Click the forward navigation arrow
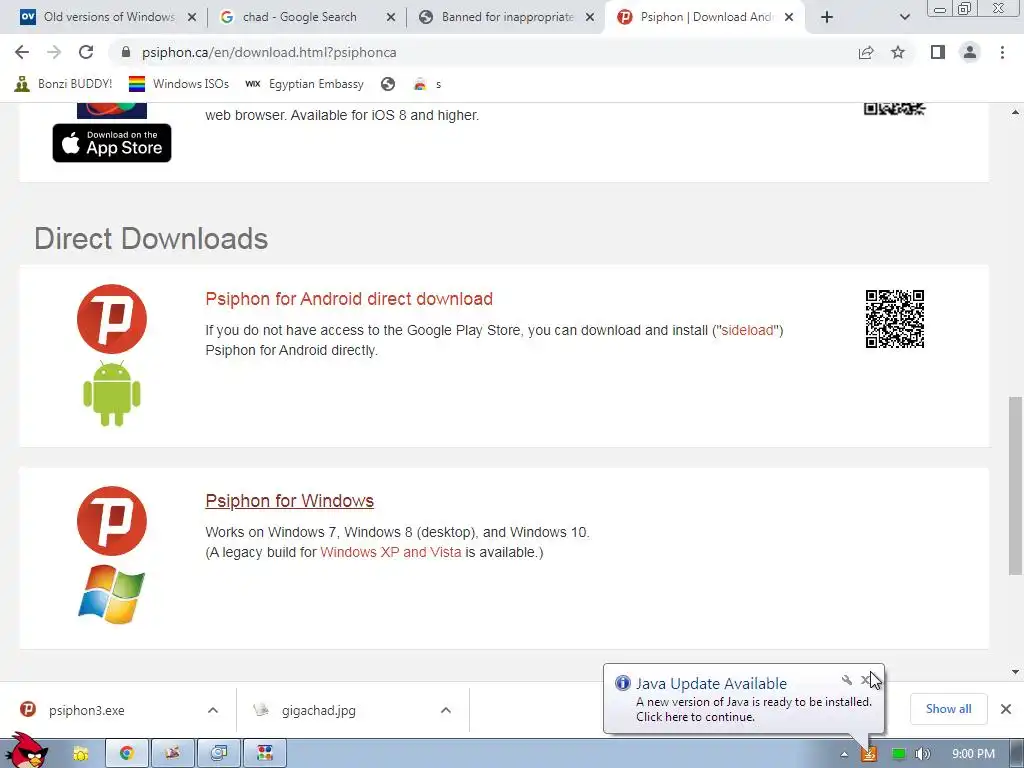The image size is (1024, 768). (54, 52)
